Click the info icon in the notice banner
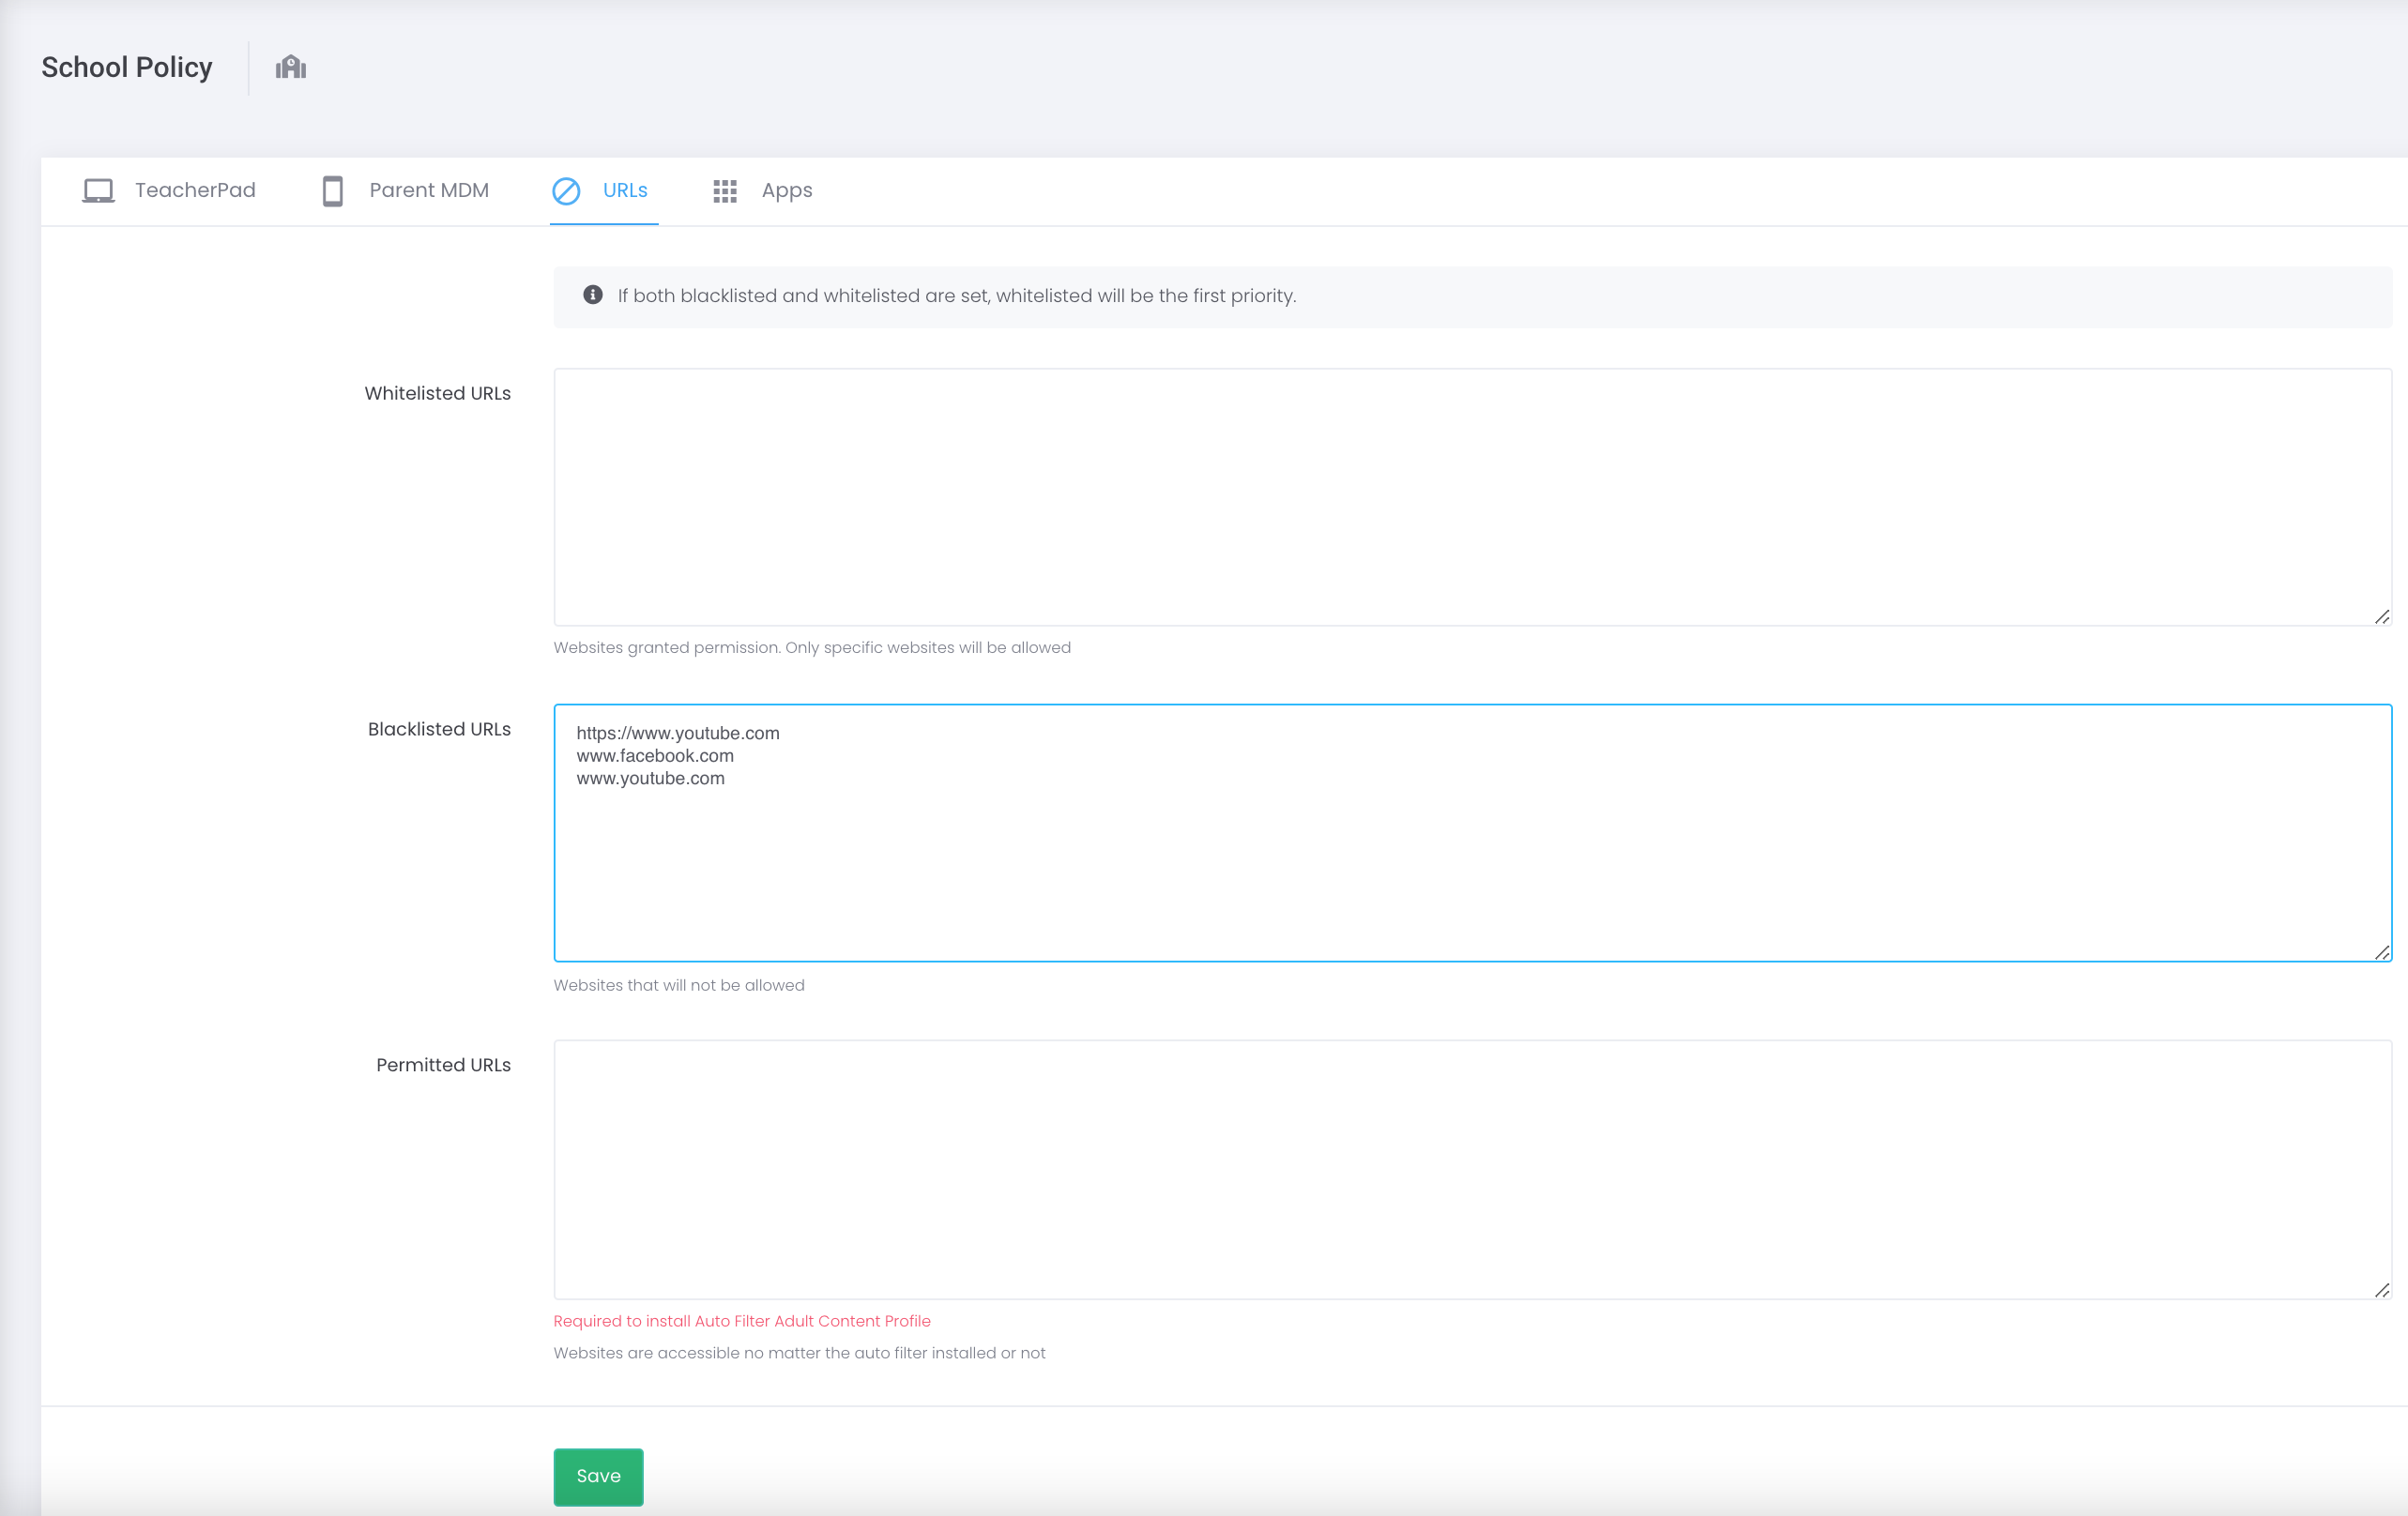 coord(593,295)
